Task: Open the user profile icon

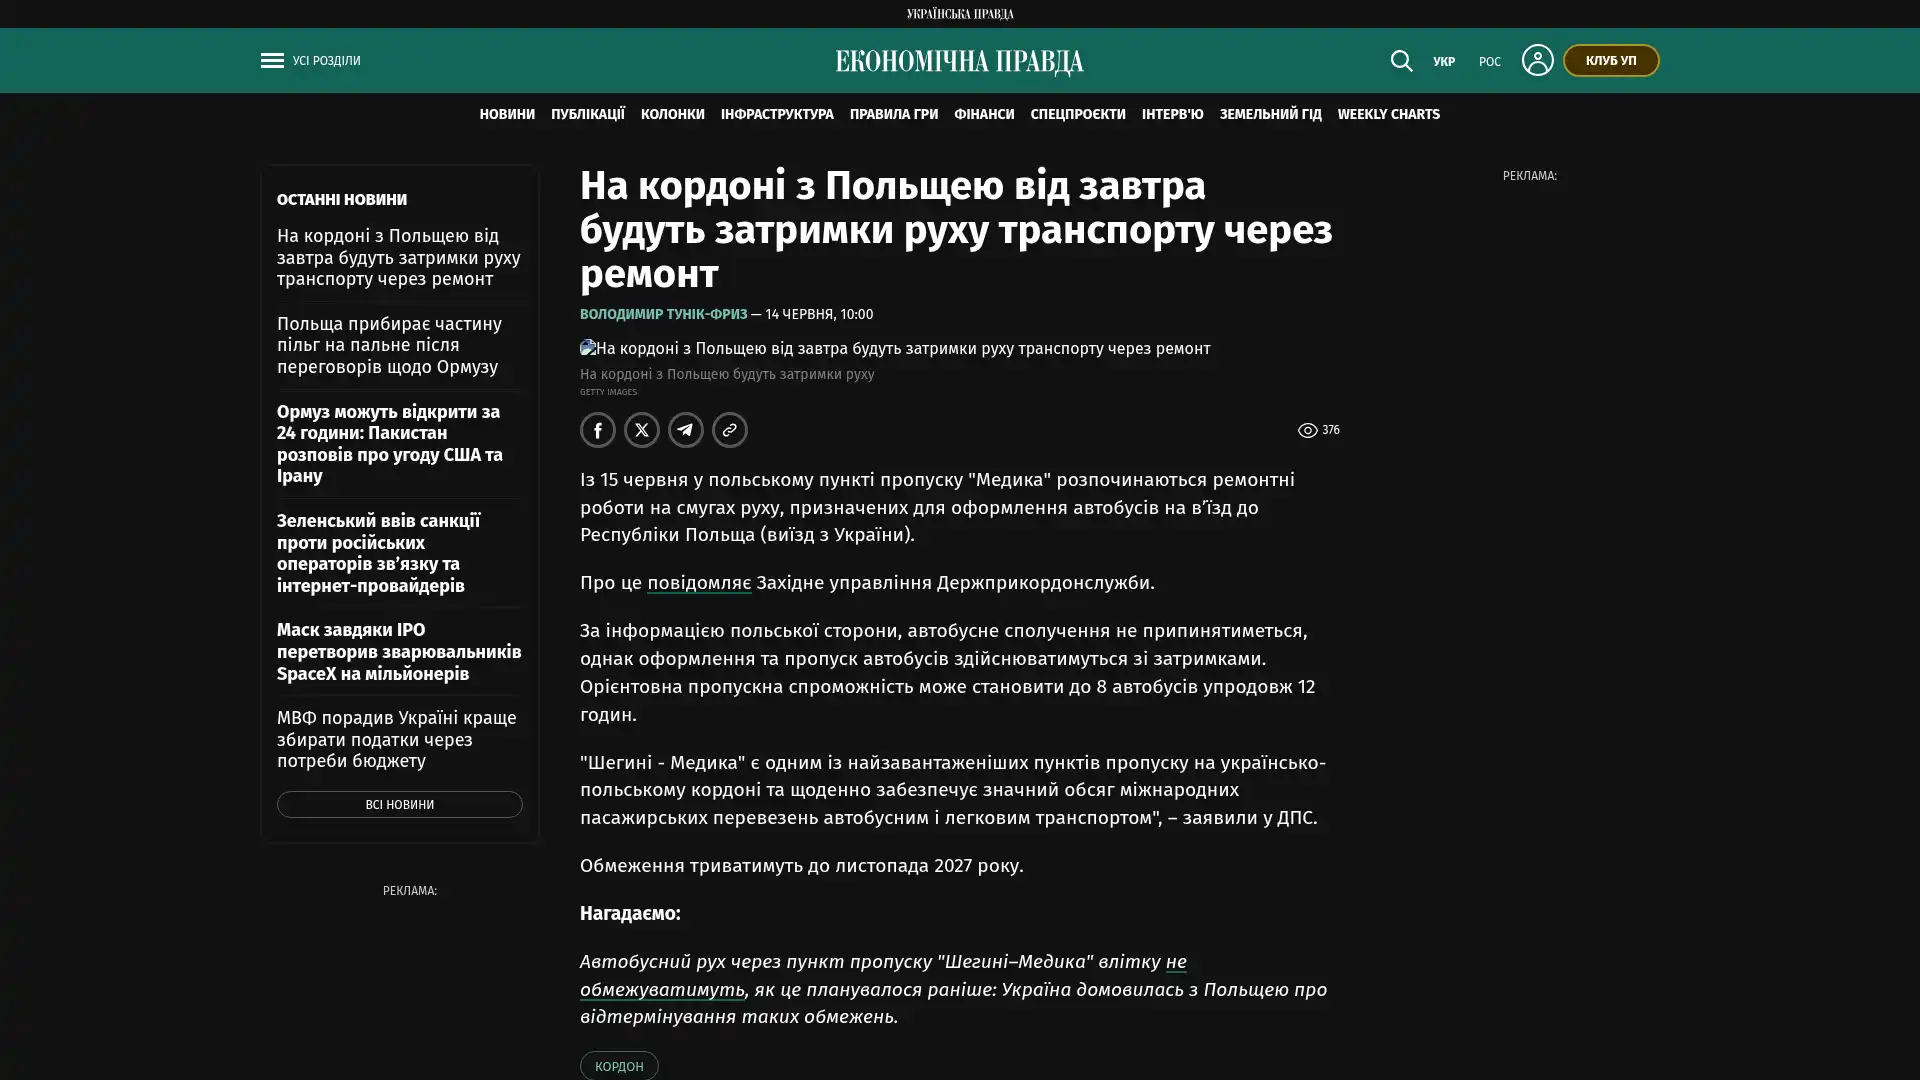Action: pyautogui.click(x=1537, y=60)
